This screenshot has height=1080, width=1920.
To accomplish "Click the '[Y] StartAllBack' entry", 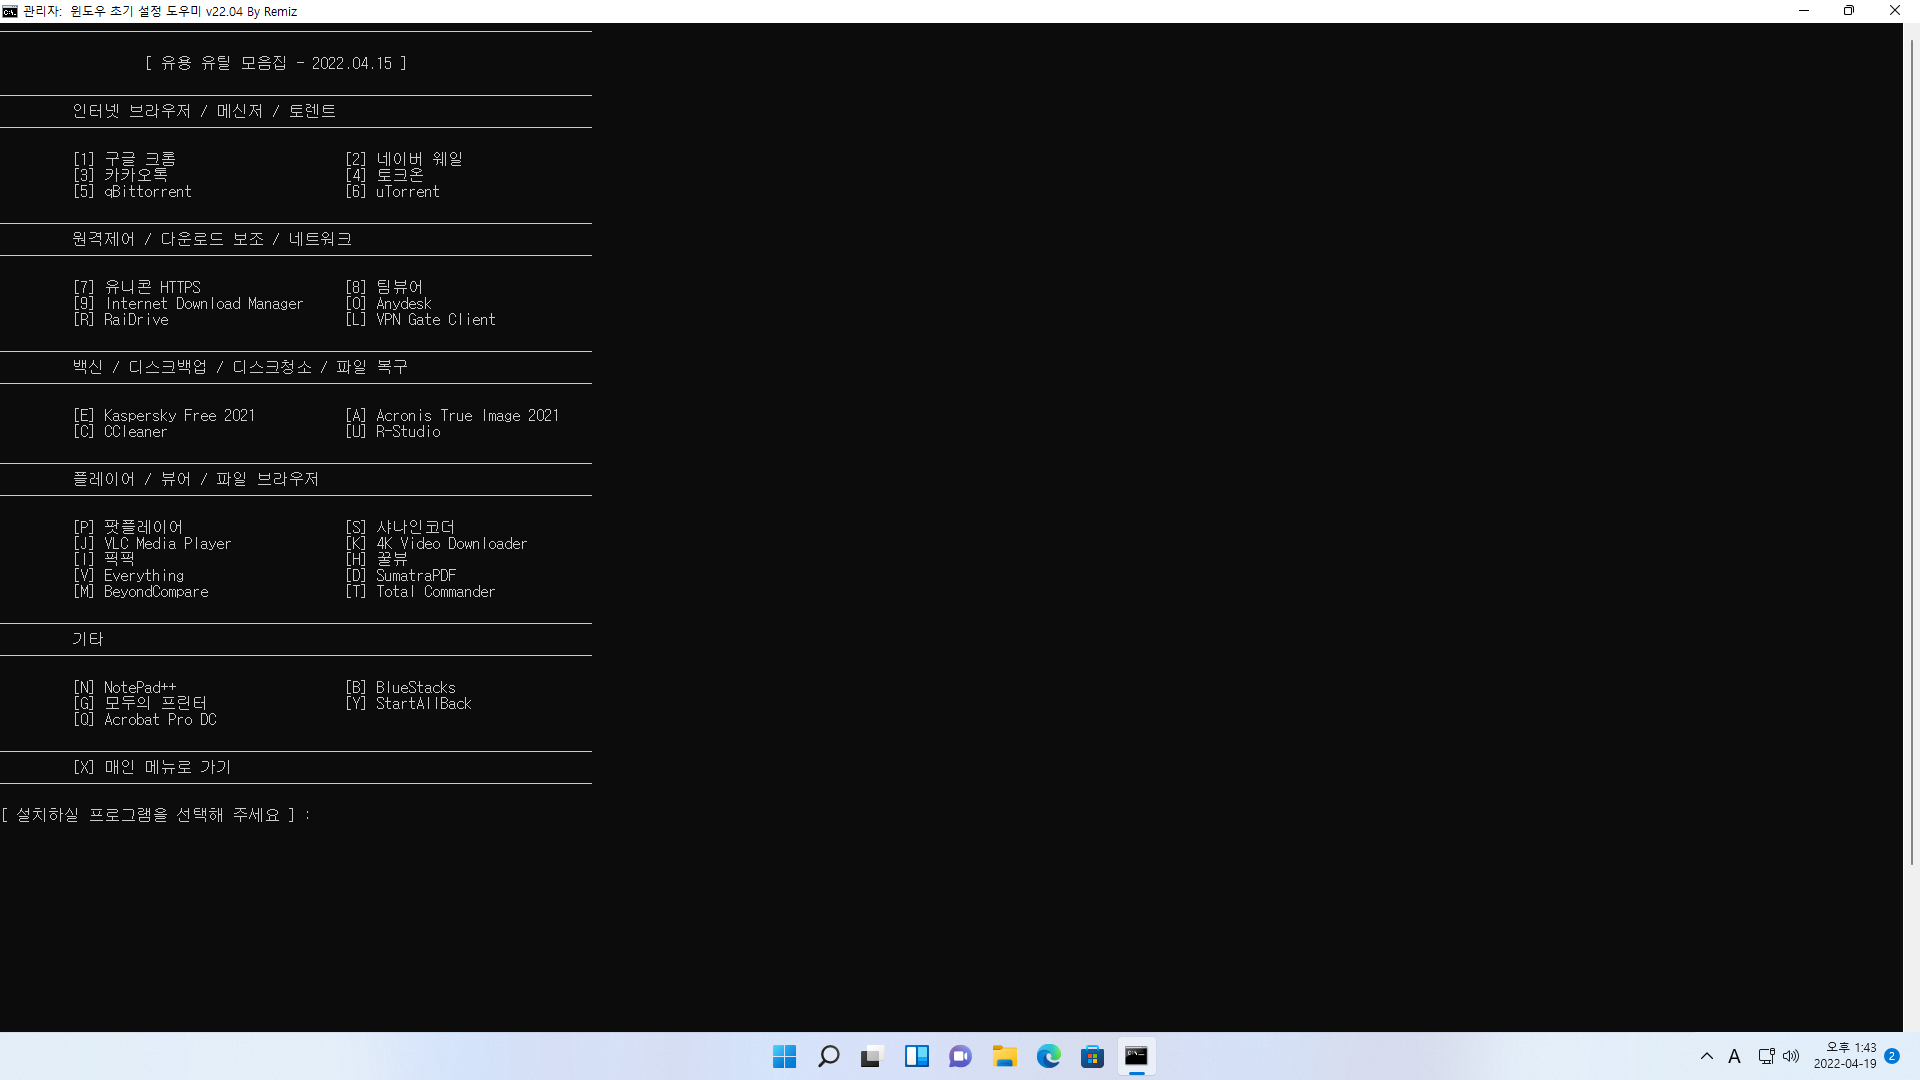I will pos(409,704).
